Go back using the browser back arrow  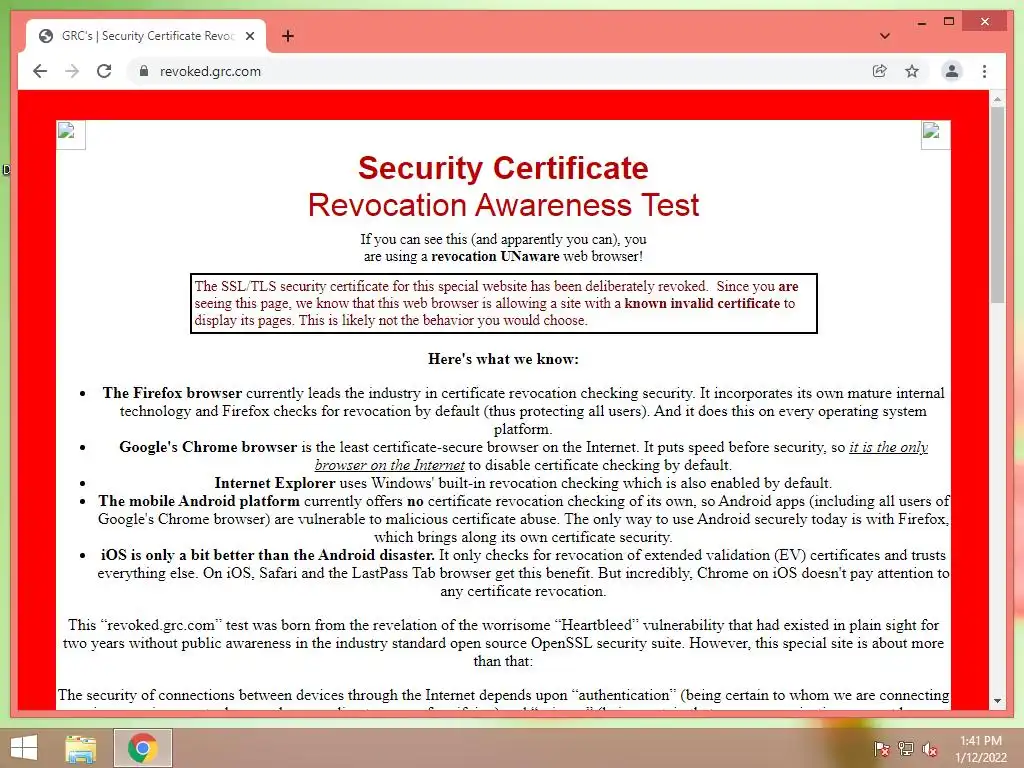[x=40, y=71]
